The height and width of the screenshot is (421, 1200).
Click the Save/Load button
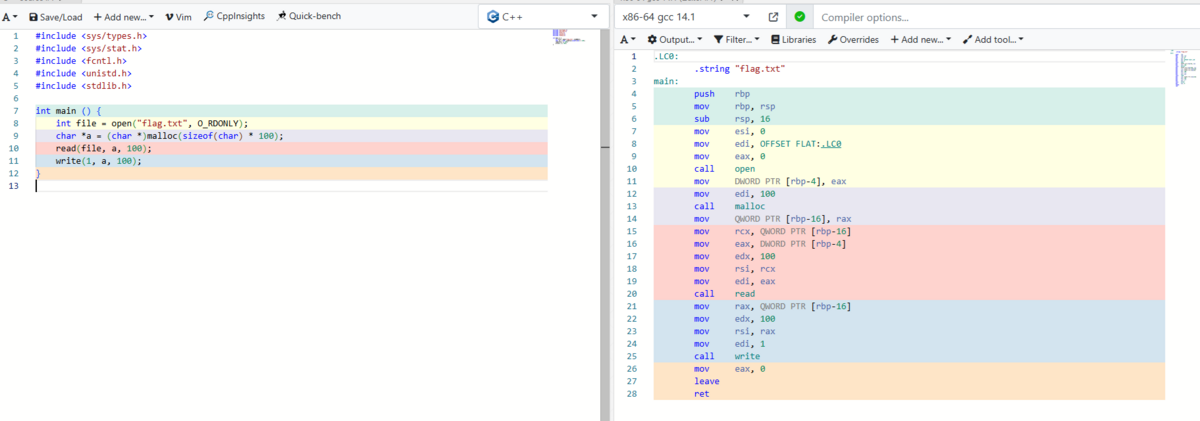click(55, 17)
